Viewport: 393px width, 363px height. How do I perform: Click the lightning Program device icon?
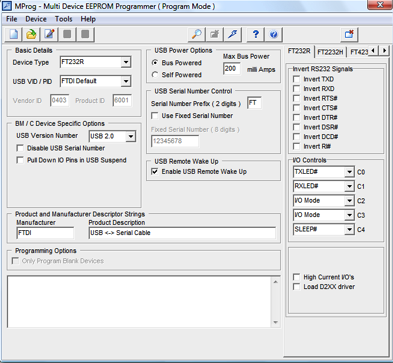pos(233,34)
